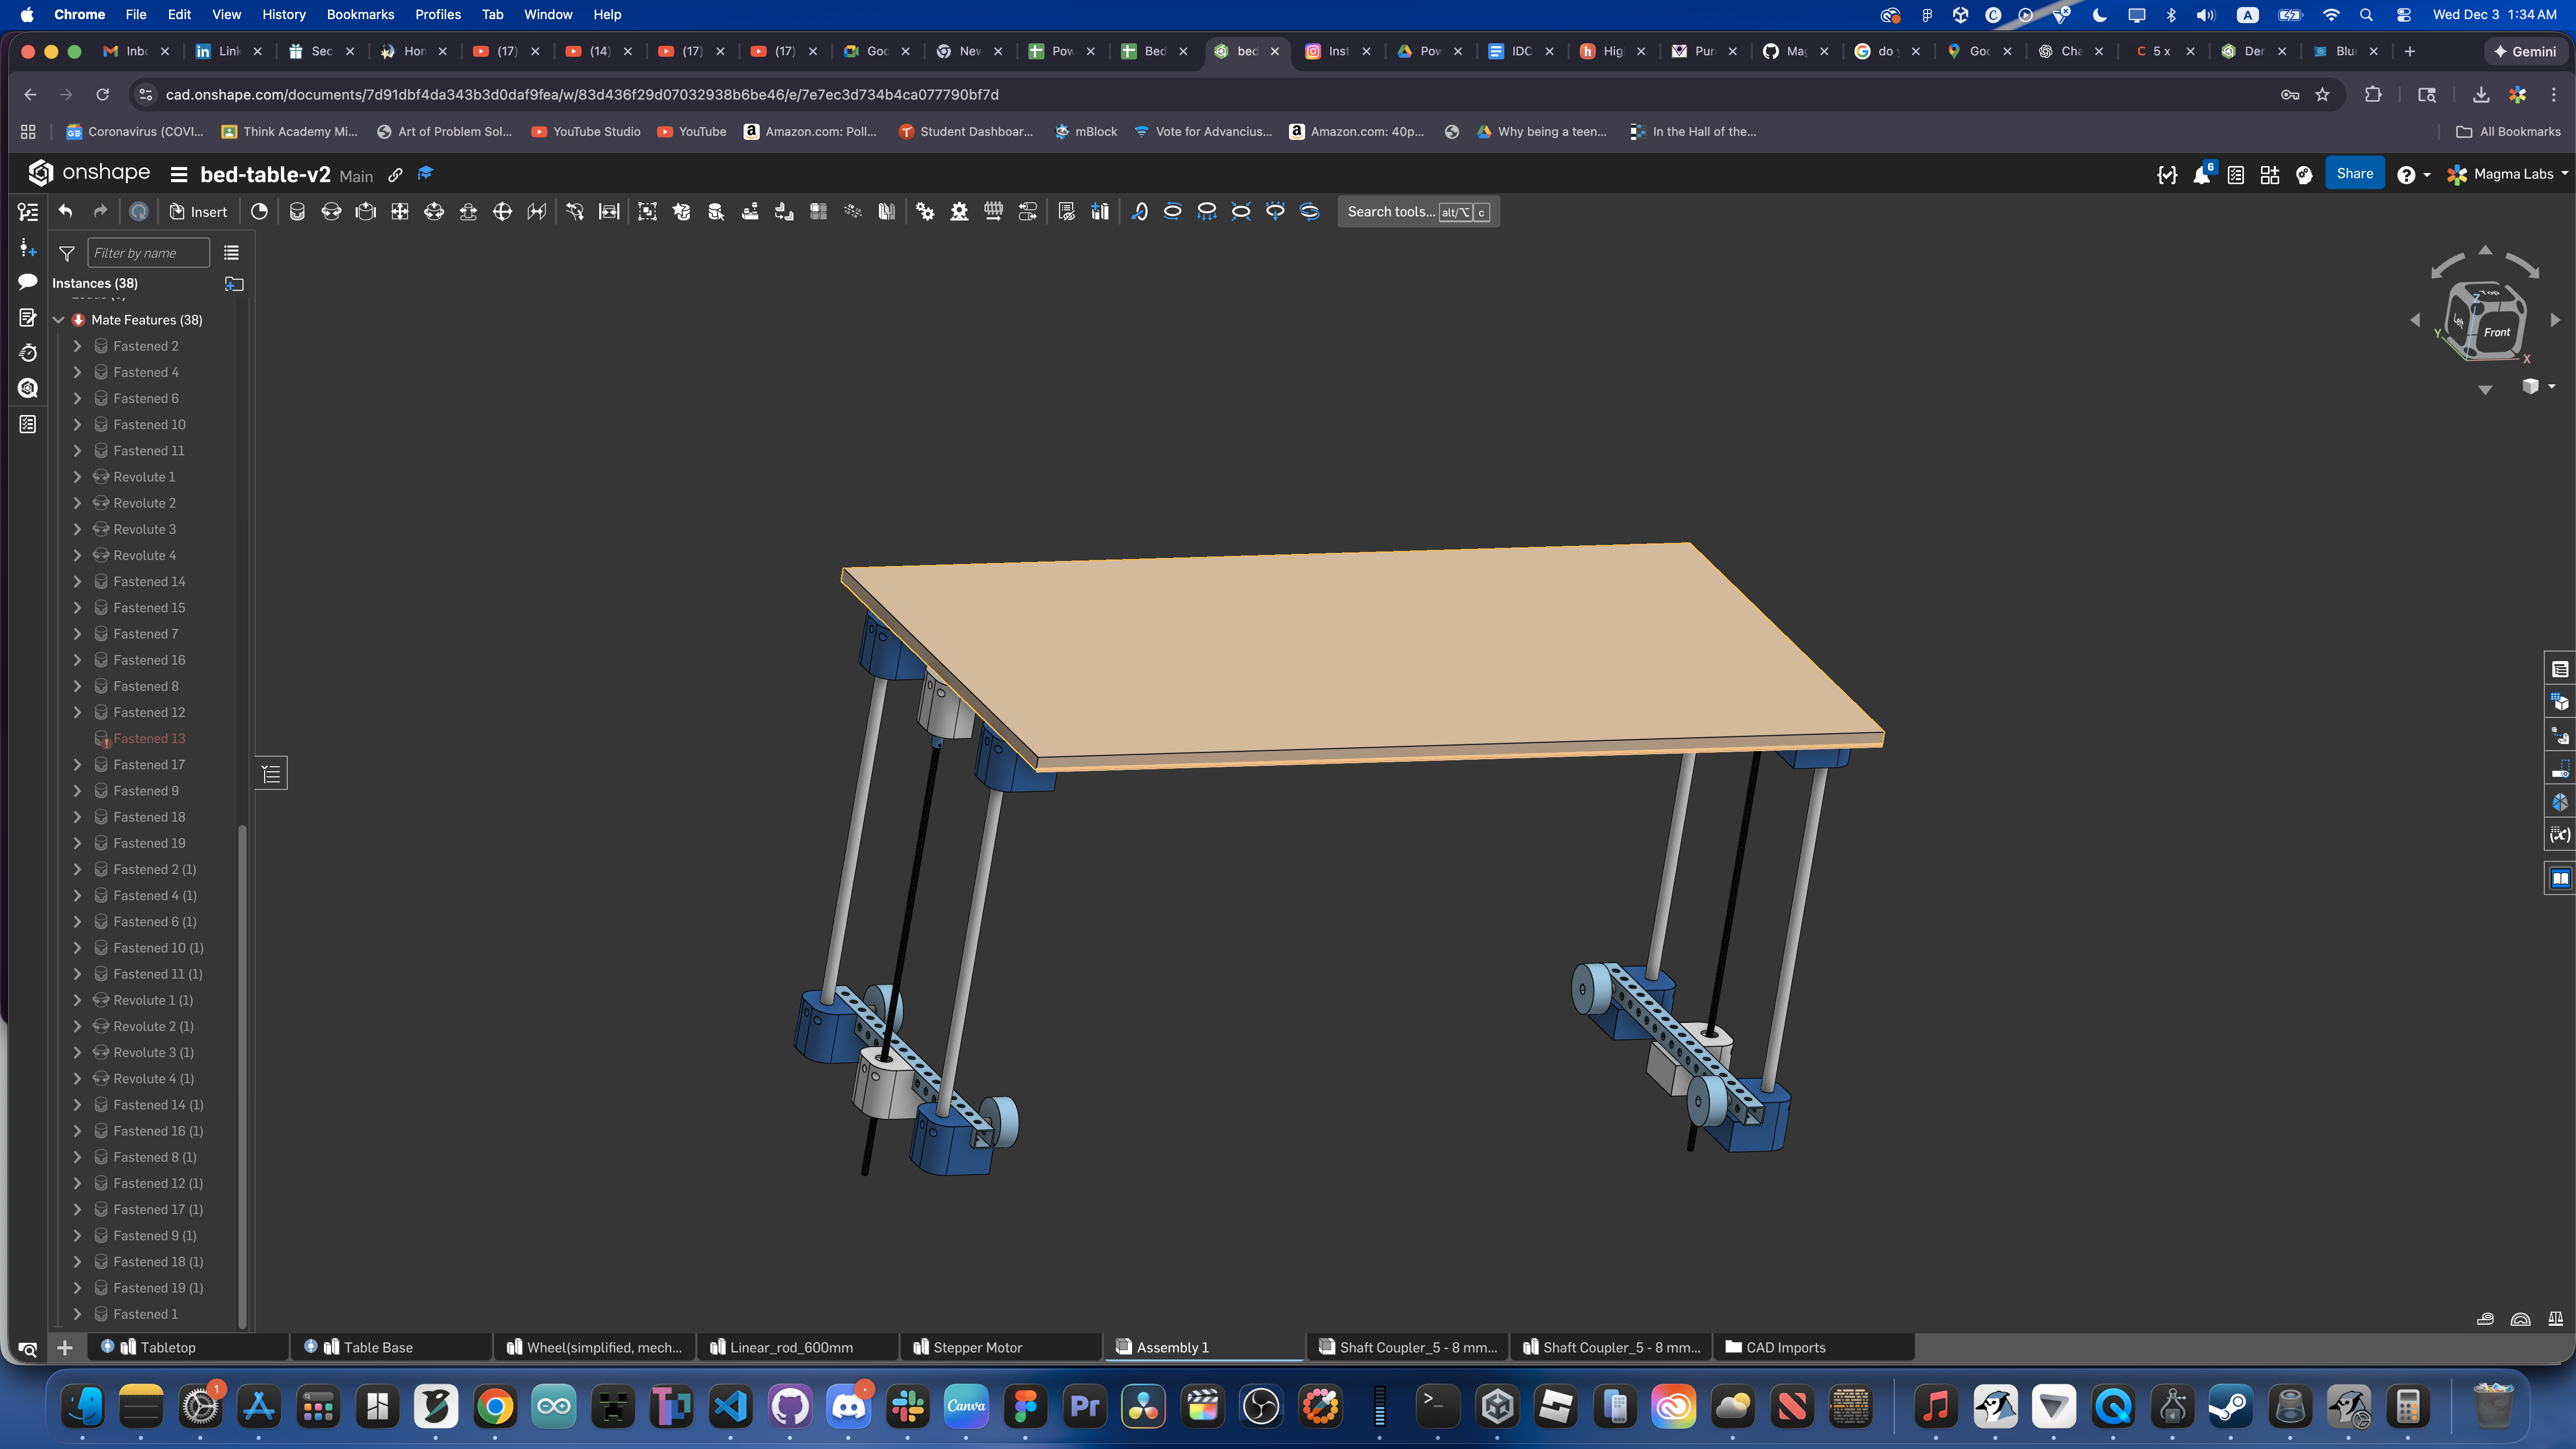Toggle the instances list view mode
The width and height of the screenshot is (2576, 1449).
click(231, 252)
